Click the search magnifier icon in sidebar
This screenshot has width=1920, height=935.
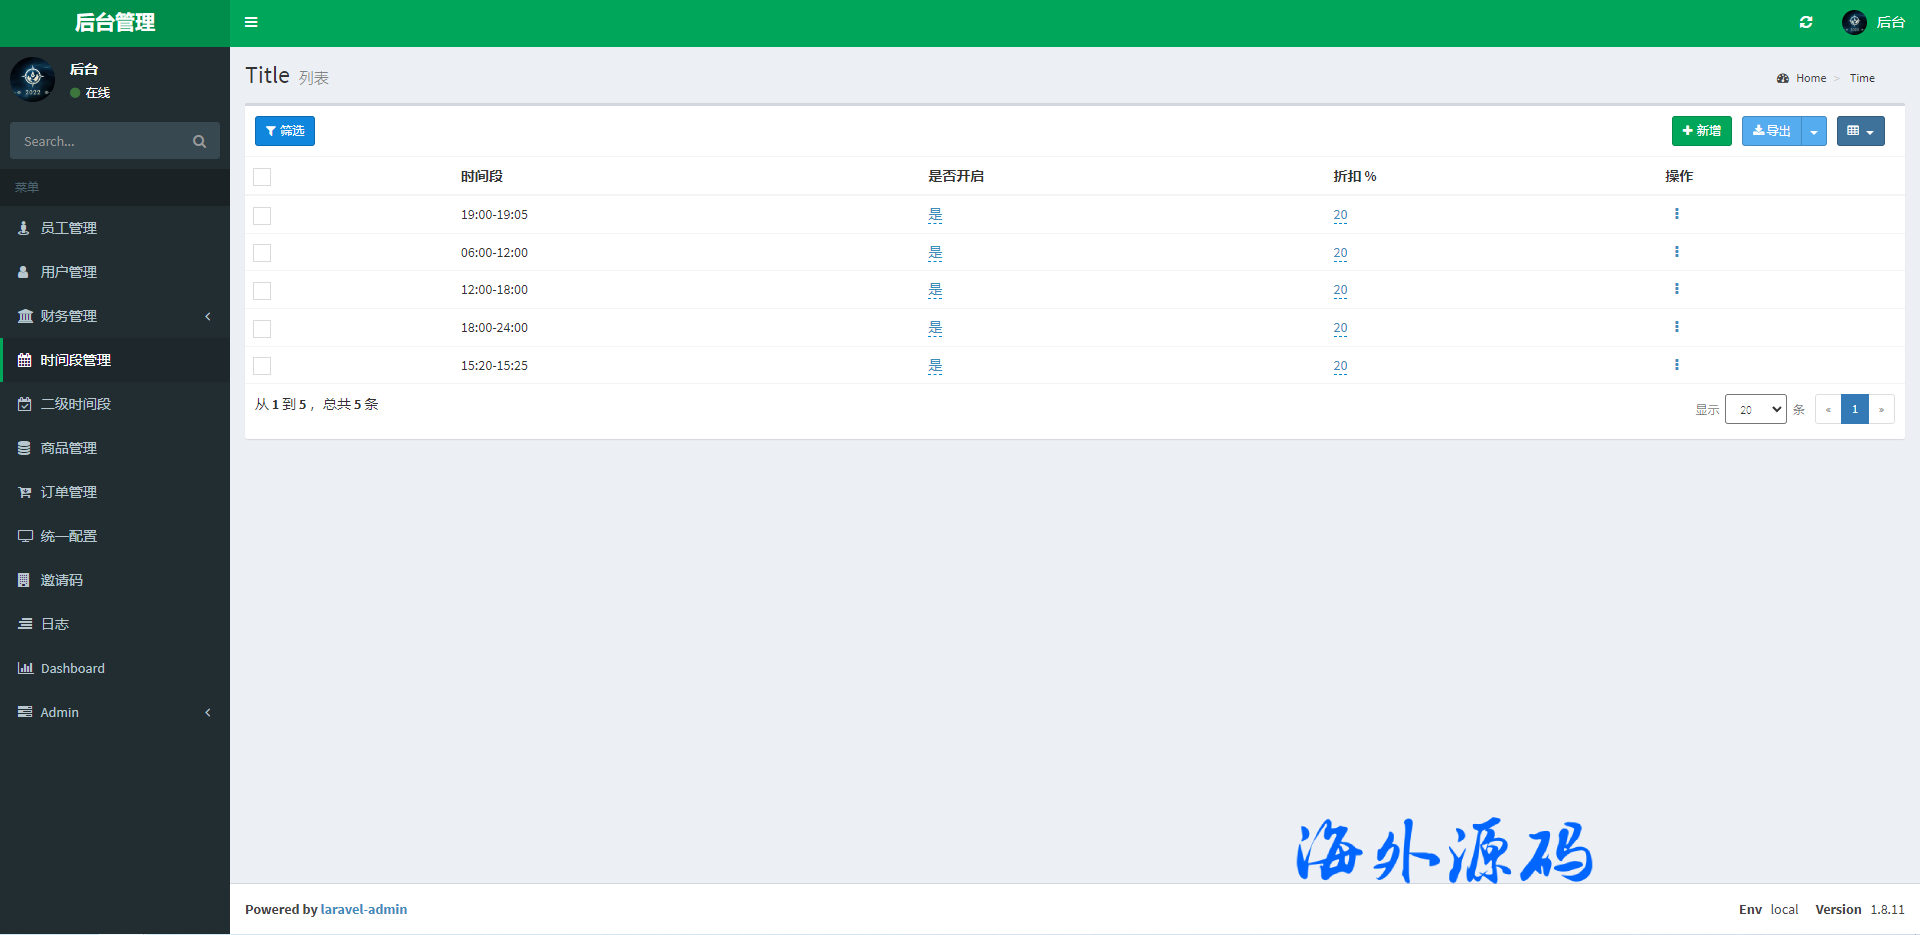[x=199, y=142]
